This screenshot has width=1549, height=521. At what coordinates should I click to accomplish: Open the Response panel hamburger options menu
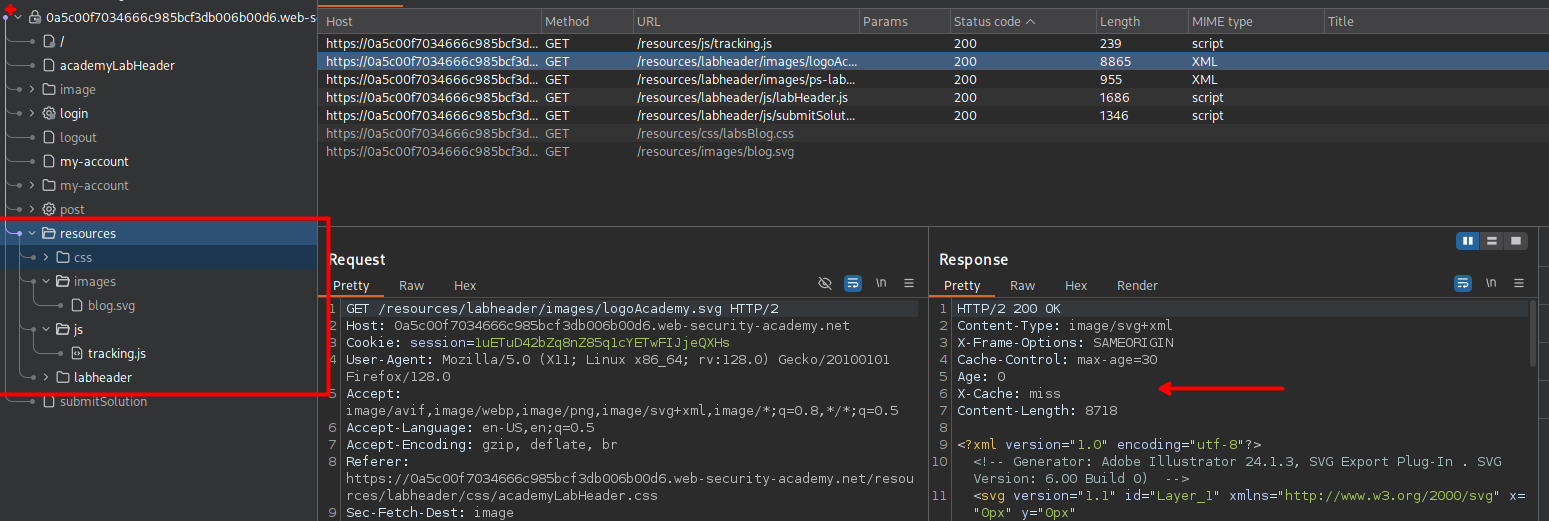pyautogui.click(x=1519, y=284)
